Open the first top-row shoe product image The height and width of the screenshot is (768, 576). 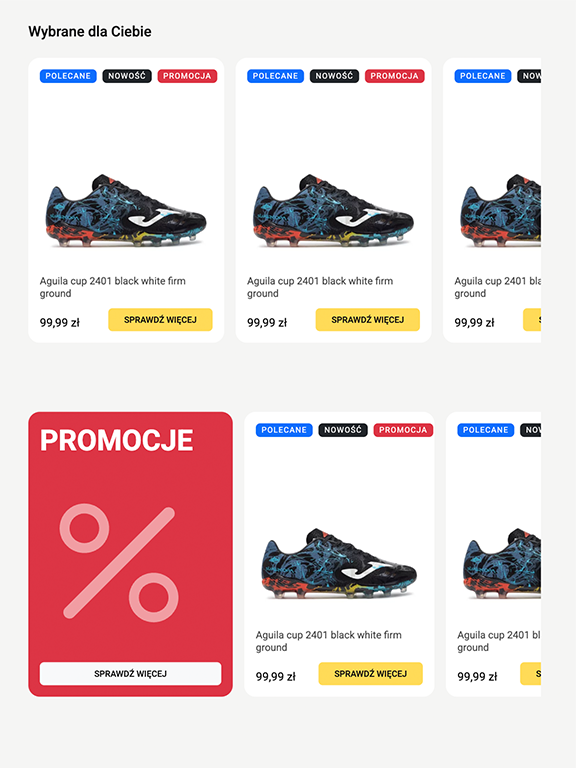click(x=126, y=211)
